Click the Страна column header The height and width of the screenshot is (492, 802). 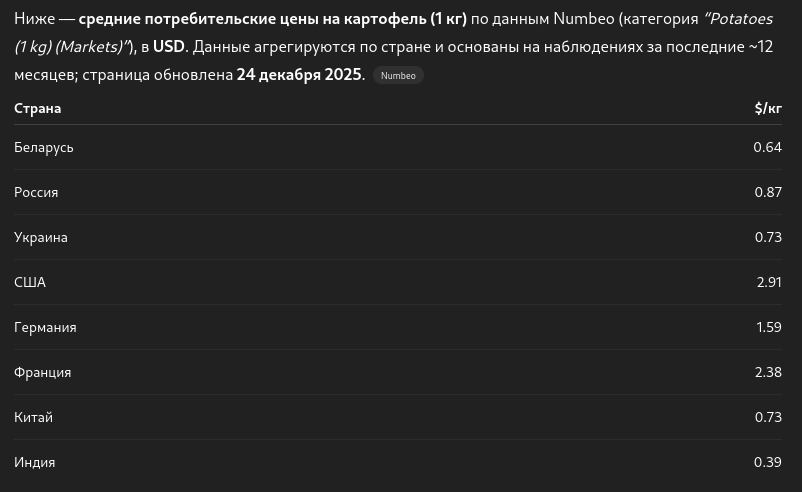(x=37, y=108)
